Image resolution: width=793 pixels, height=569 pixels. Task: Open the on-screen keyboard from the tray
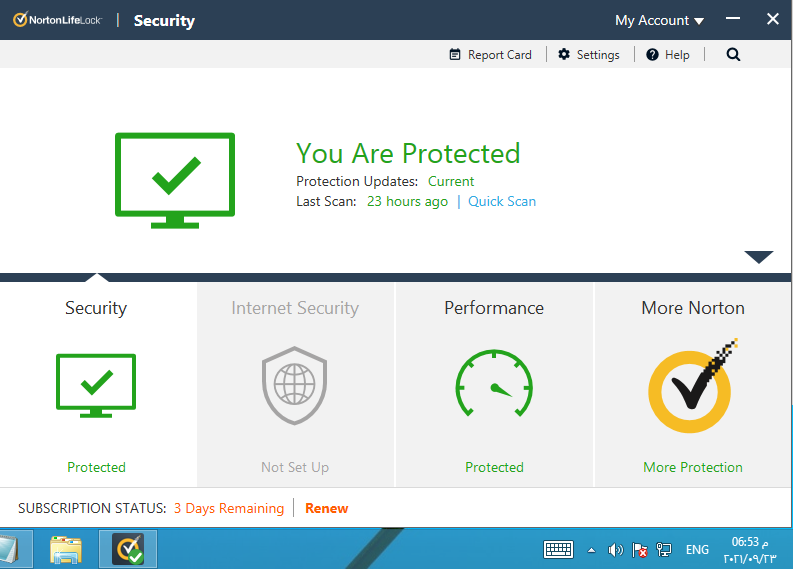click(558, 550)
